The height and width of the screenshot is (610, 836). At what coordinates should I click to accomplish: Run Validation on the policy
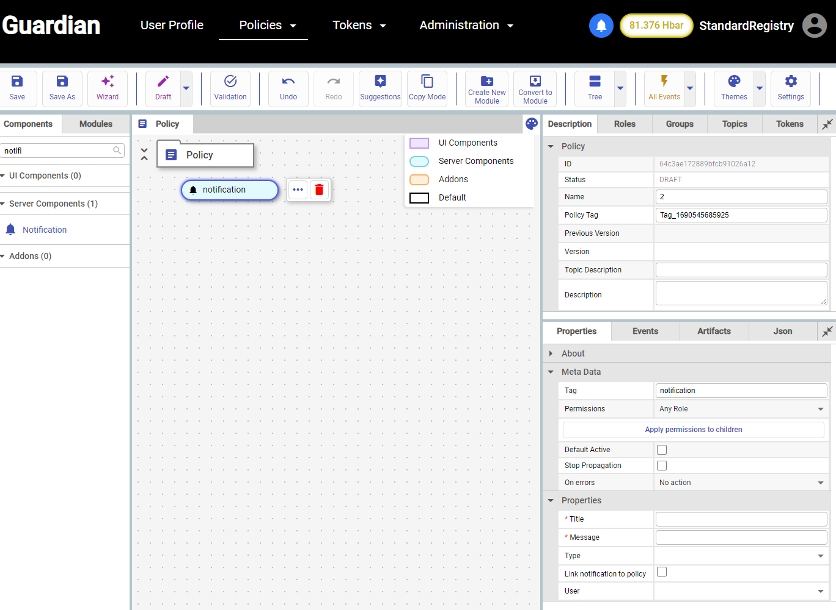[230, 87]
